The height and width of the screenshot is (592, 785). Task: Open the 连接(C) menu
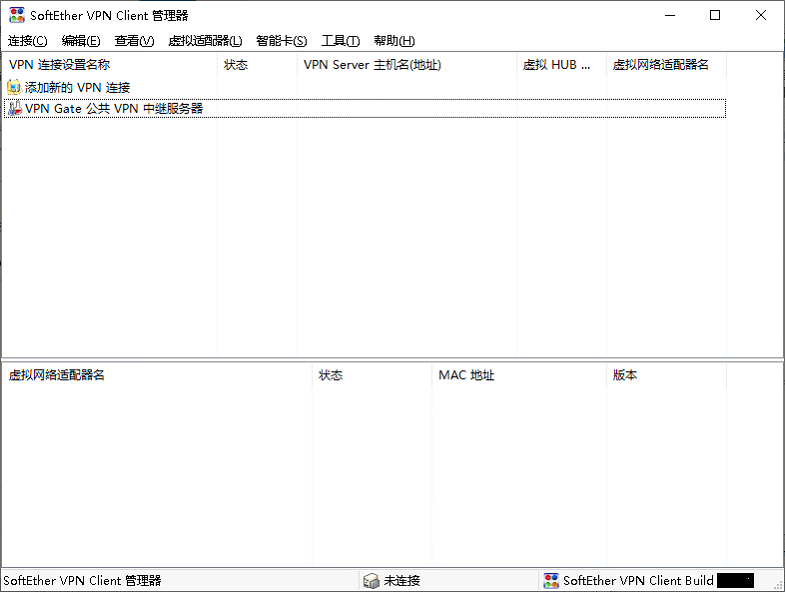pos(28,41)
